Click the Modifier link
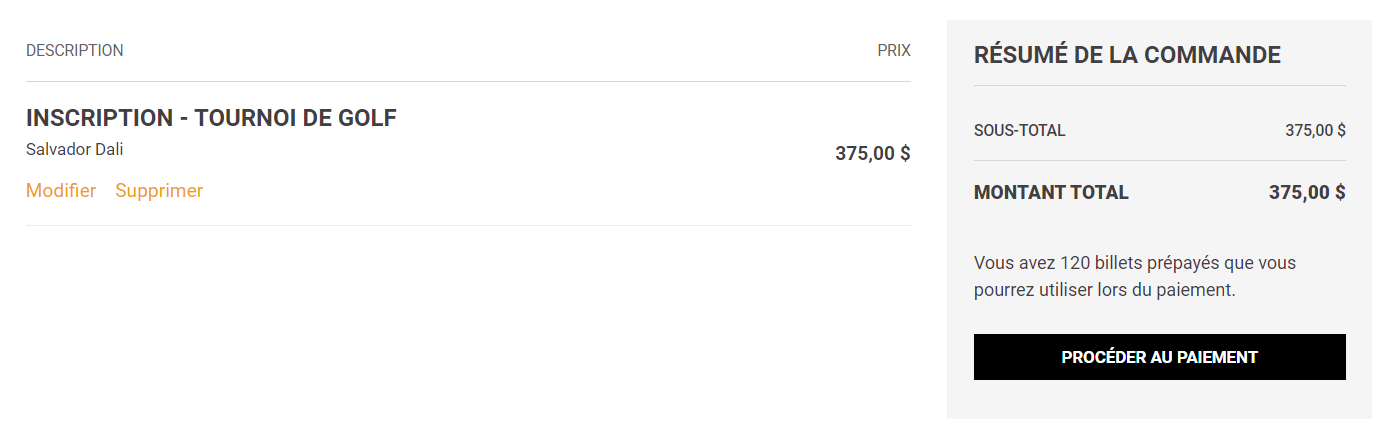Image resolution: width=1396 pixels, height=425 pixels. pos(61,190)
